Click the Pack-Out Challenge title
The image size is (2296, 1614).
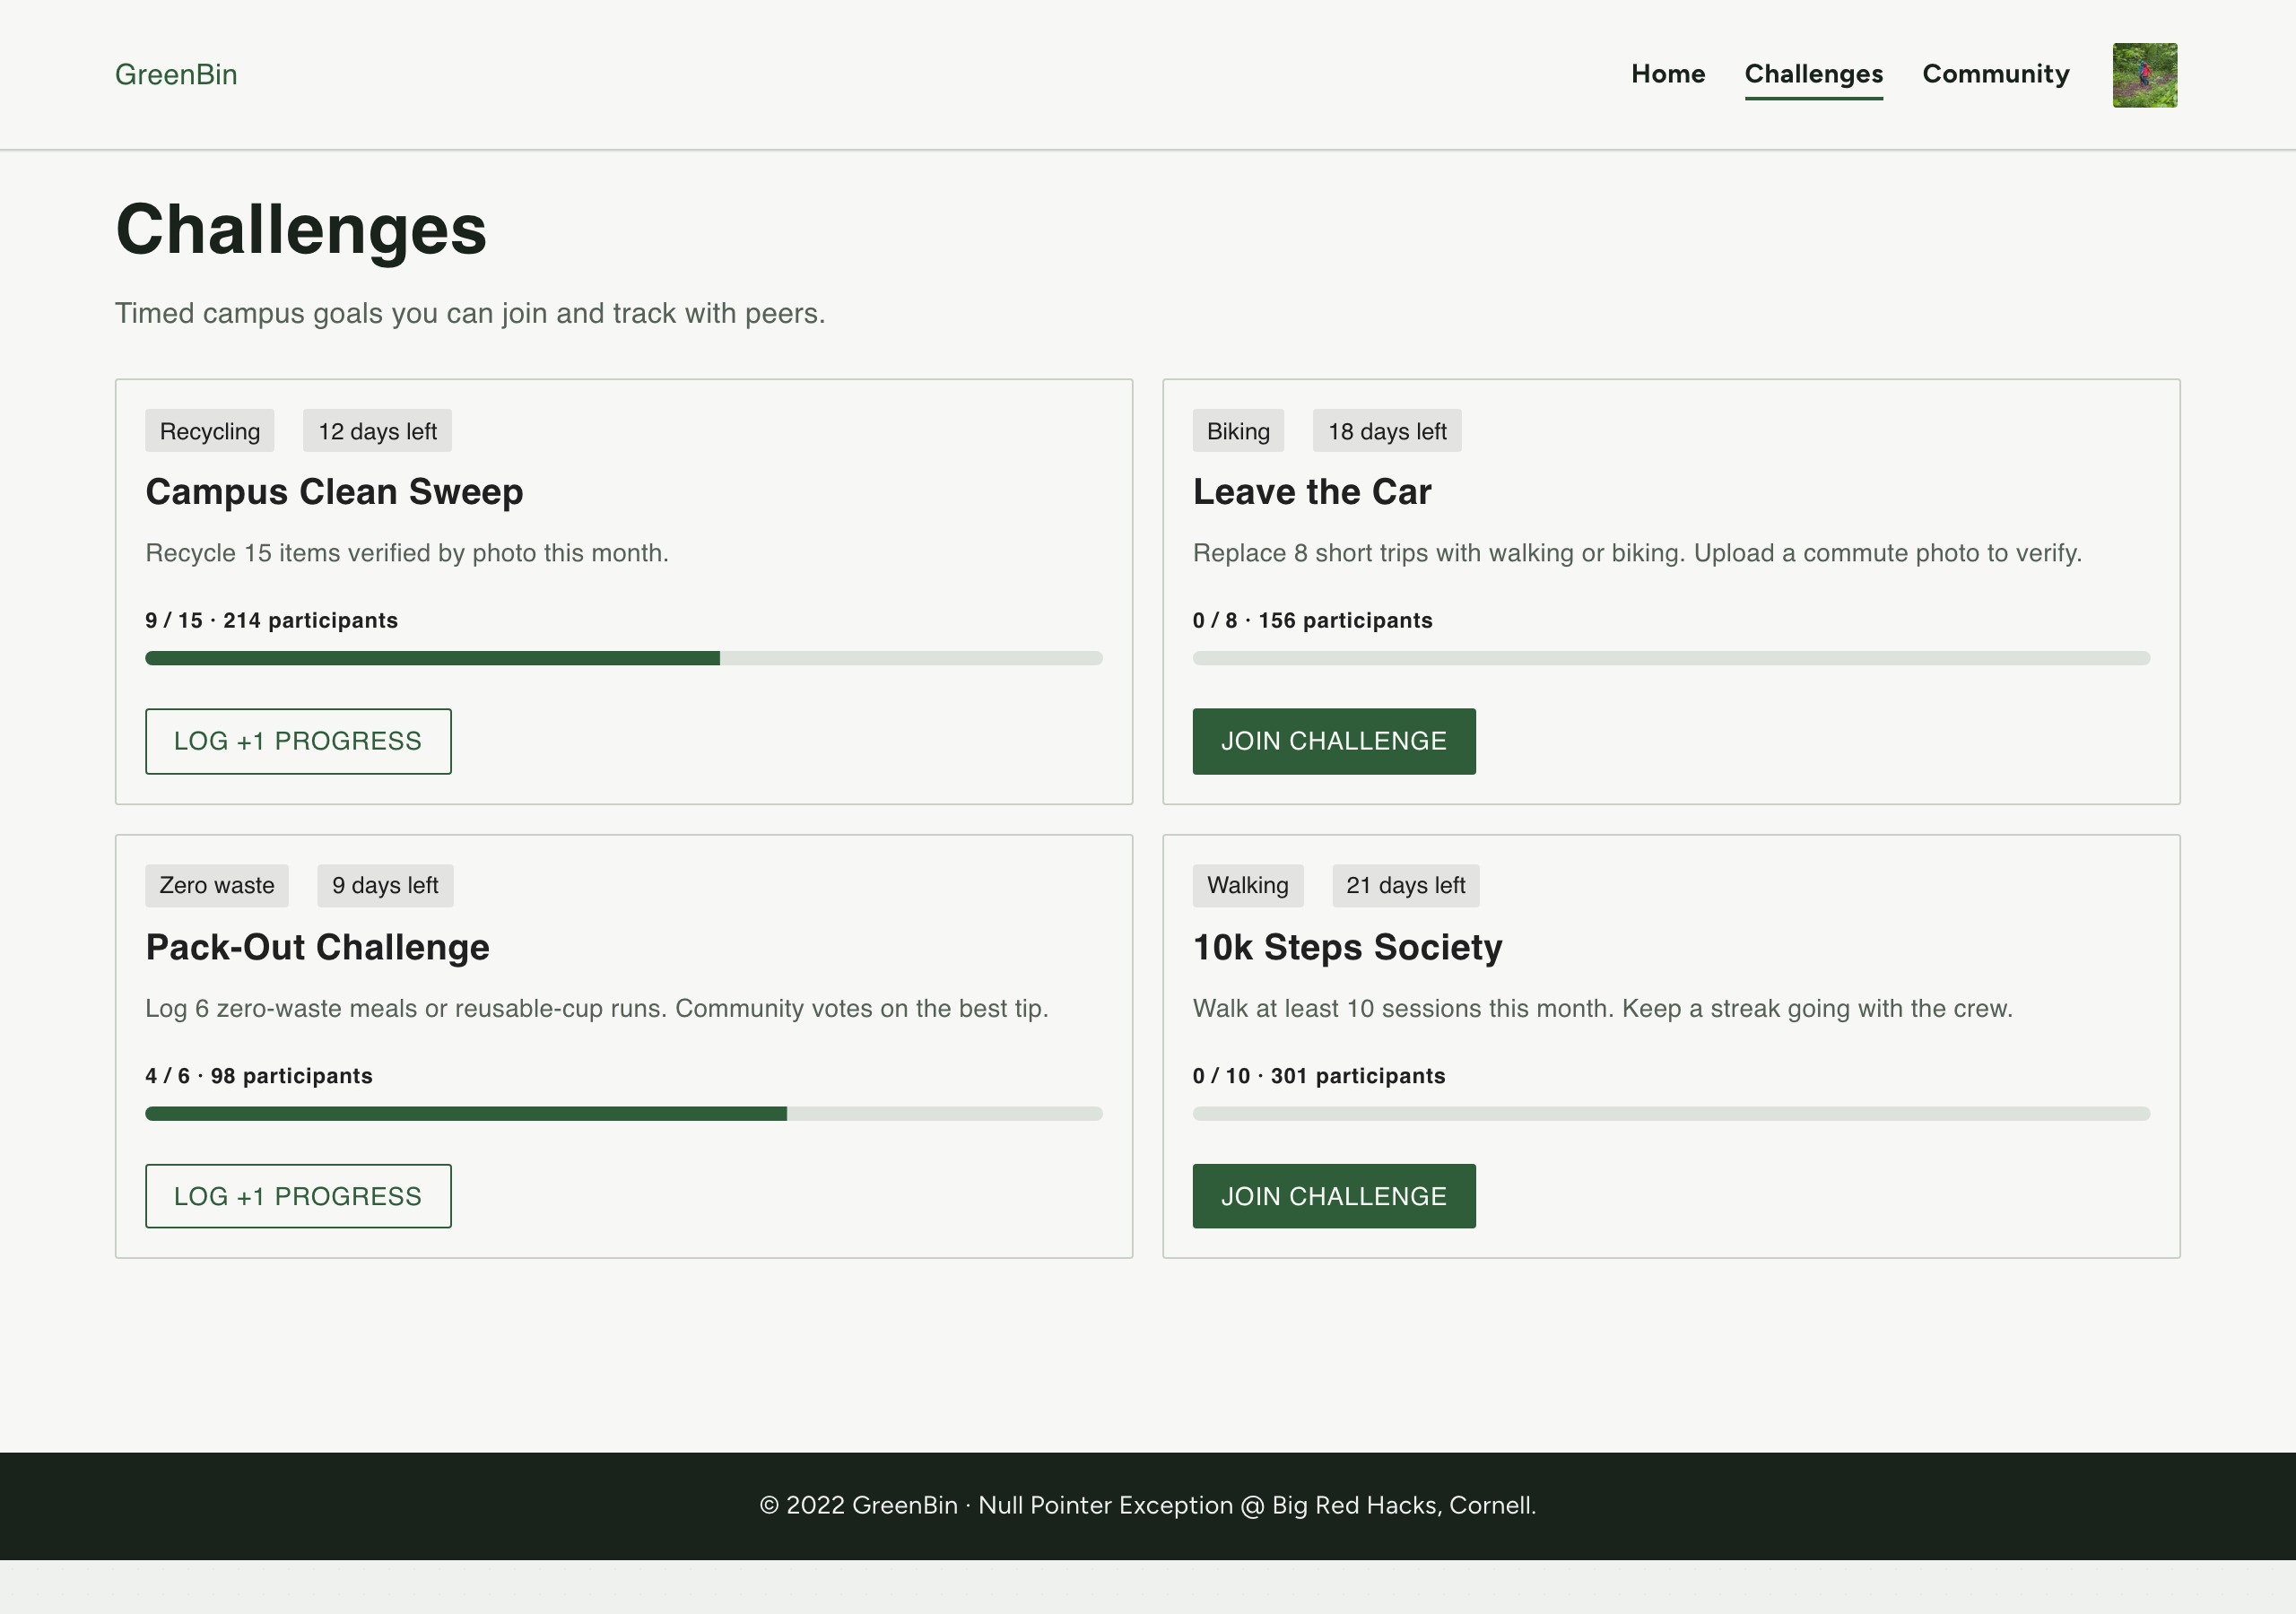pyautogui.click(x=317, y=947)
